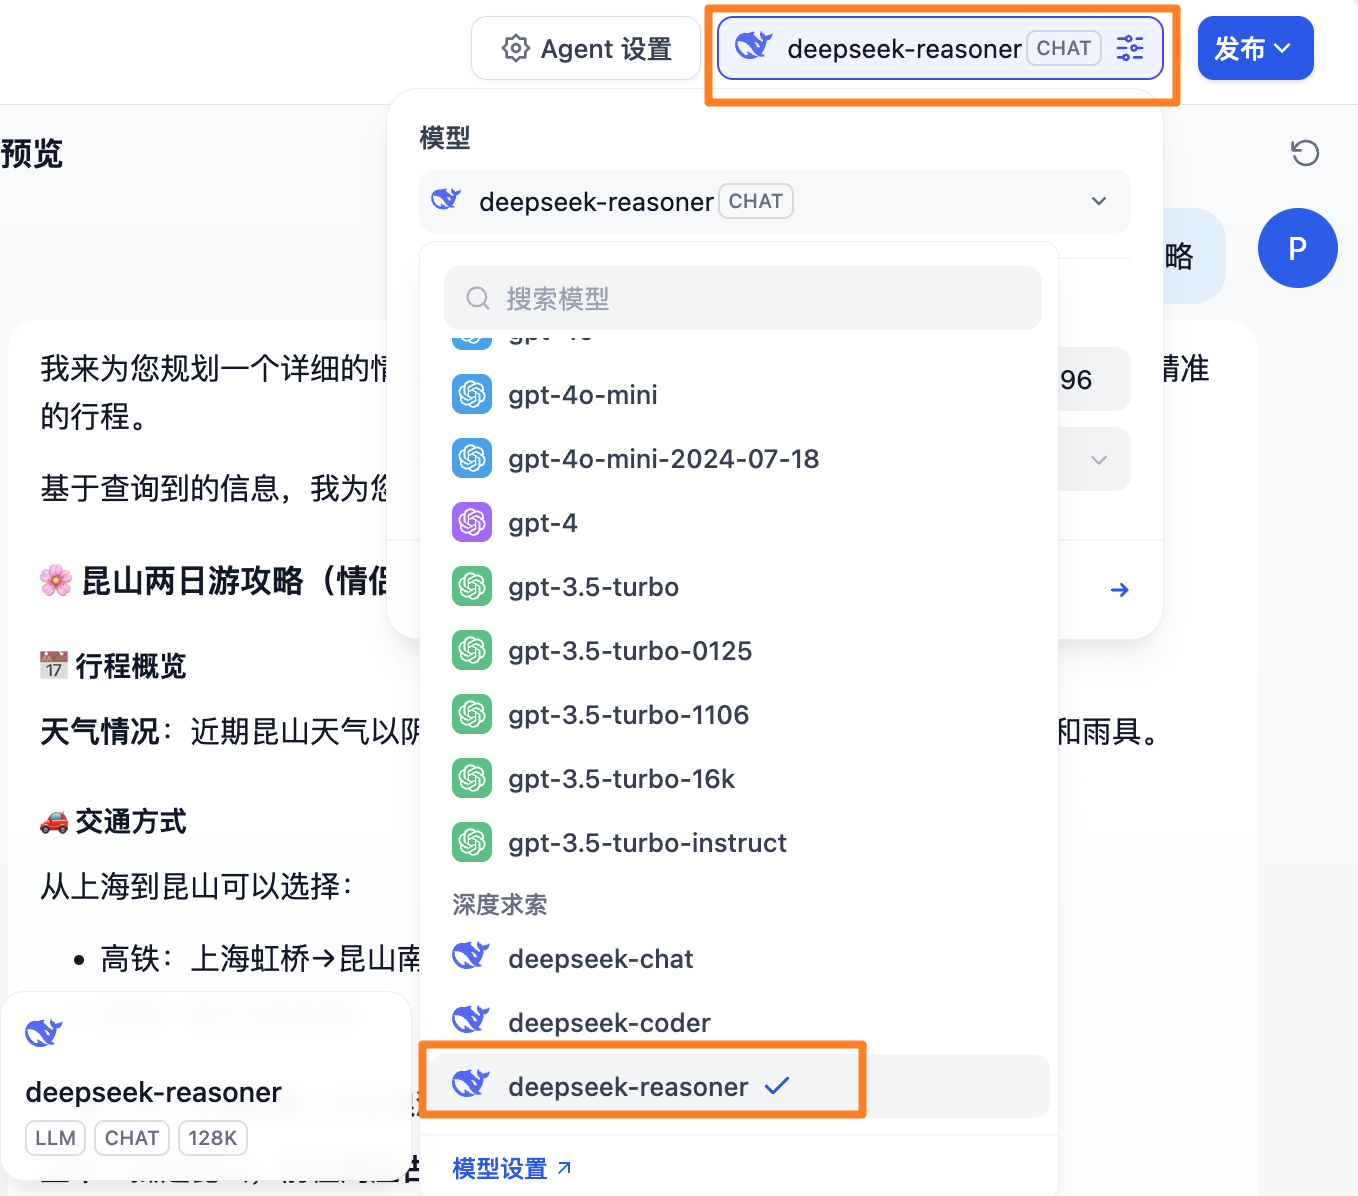Click the gear icon beside Agent 设置
The width and height of the screenshot is (1358, 1196).
(x=515, y=48)
